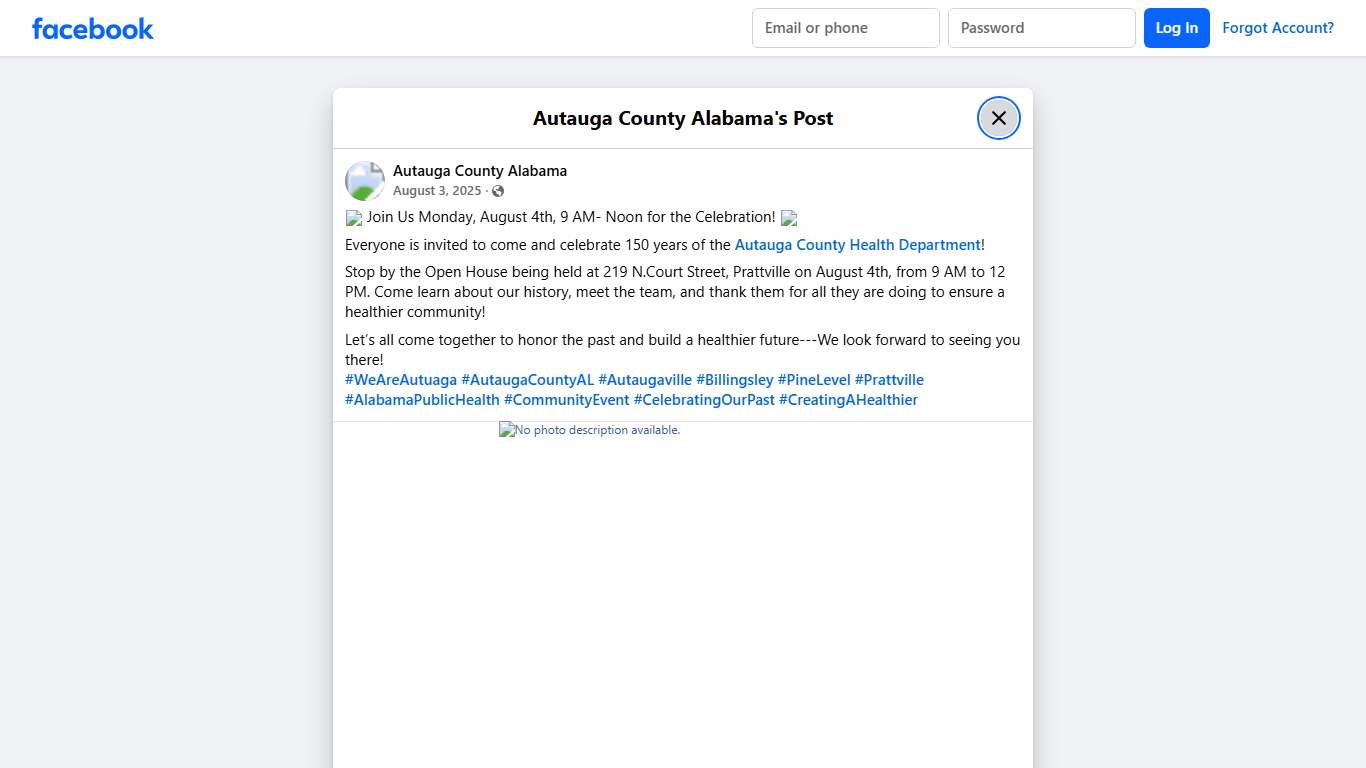The image size is (1366, 768).
Task: Open Autauga County Alabama profile picture
Action: pos(365,181)
